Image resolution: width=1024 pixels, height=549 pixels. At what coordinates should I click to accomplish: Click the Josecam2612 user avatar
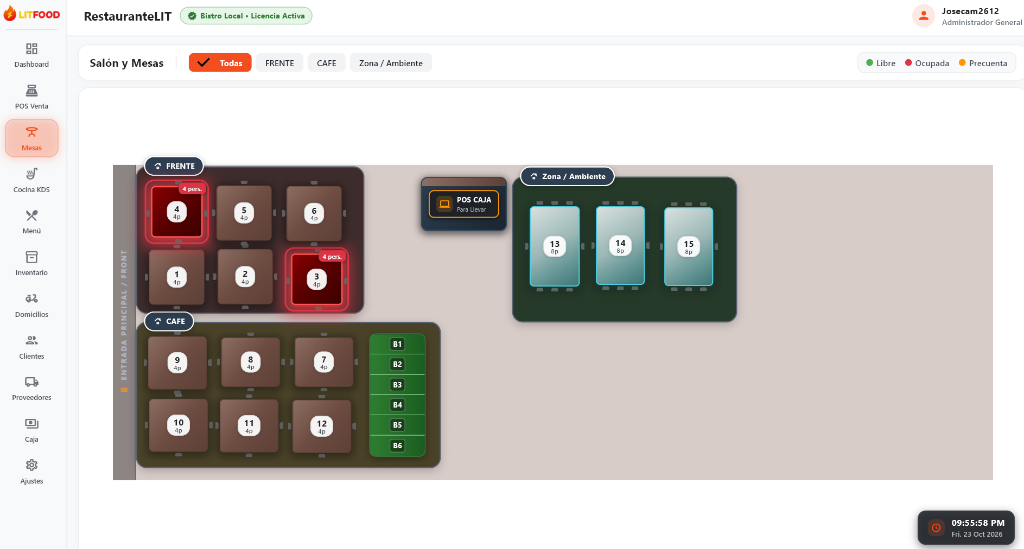coord(923,16)
